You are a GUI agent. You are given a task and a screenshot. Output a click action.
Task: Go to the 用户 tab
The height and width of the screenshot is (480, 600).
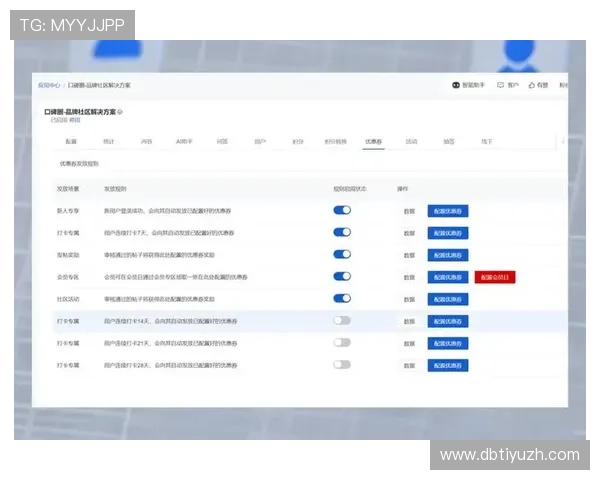point(260,142)
